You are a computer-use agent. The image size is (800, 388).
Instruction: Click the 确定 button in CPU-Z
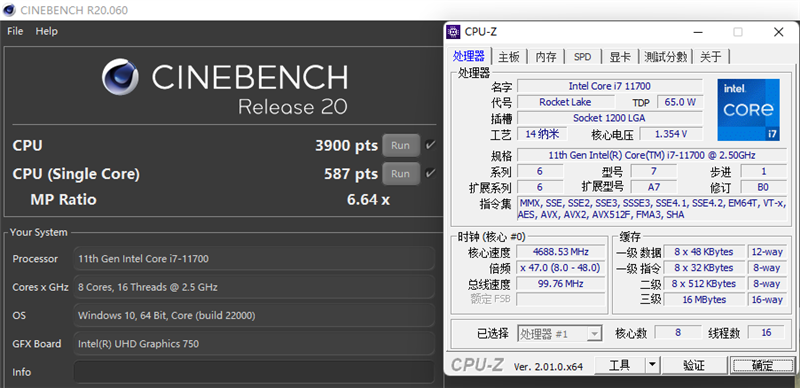point(762,366)
